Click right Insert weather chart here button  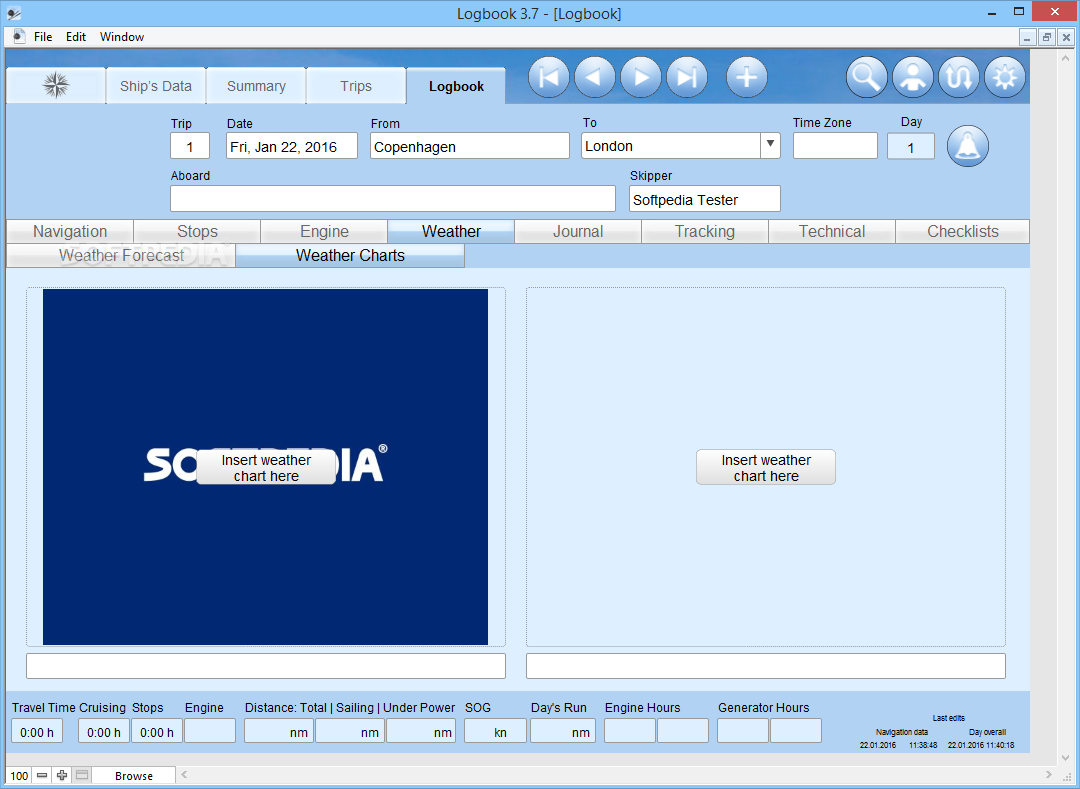tap(766, 467)
